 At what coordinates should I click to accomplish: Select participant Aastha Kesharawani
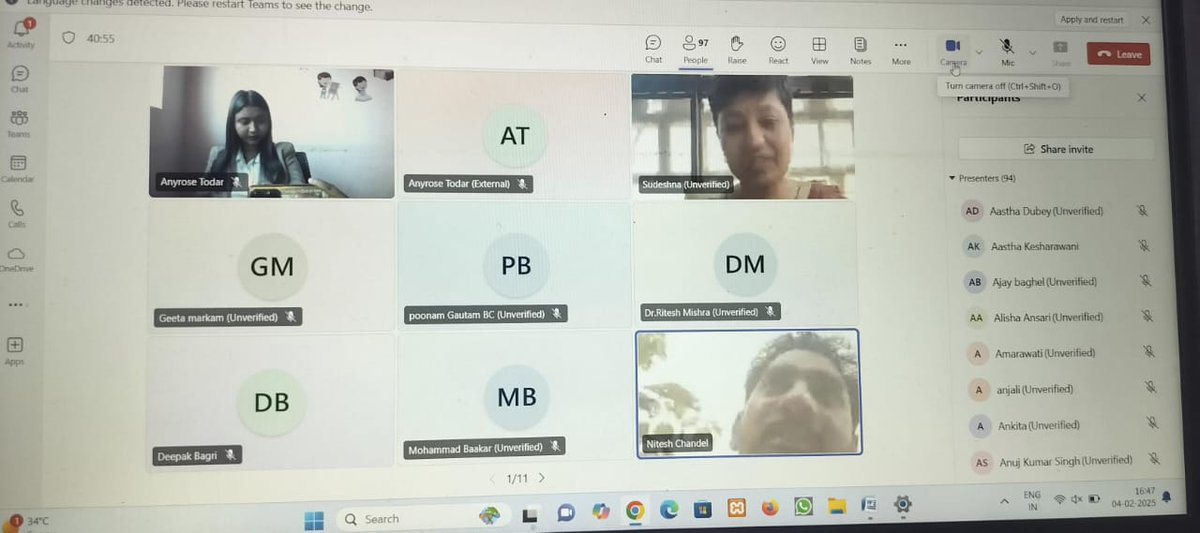(1056, 246)
